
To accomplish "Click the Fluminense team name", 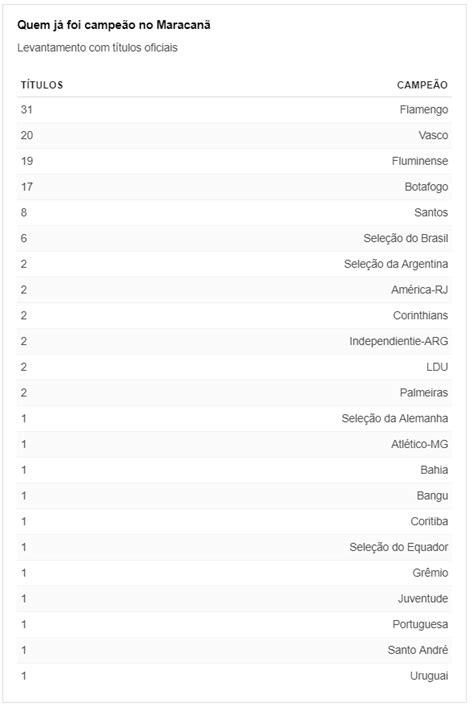I will 420,161.
